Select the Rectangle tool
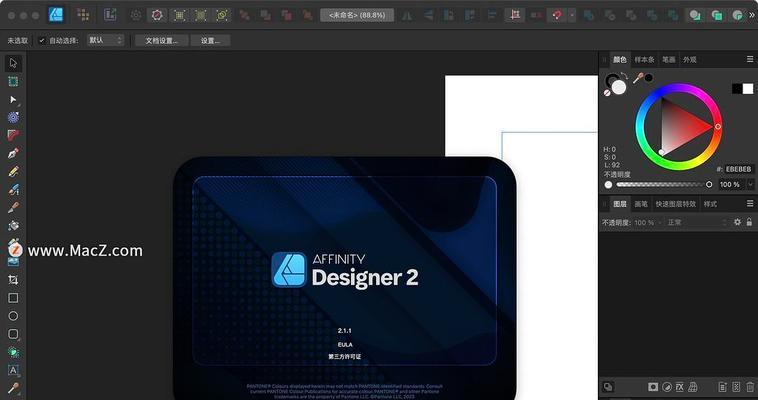The image size is (758, 400). [13, 298]
